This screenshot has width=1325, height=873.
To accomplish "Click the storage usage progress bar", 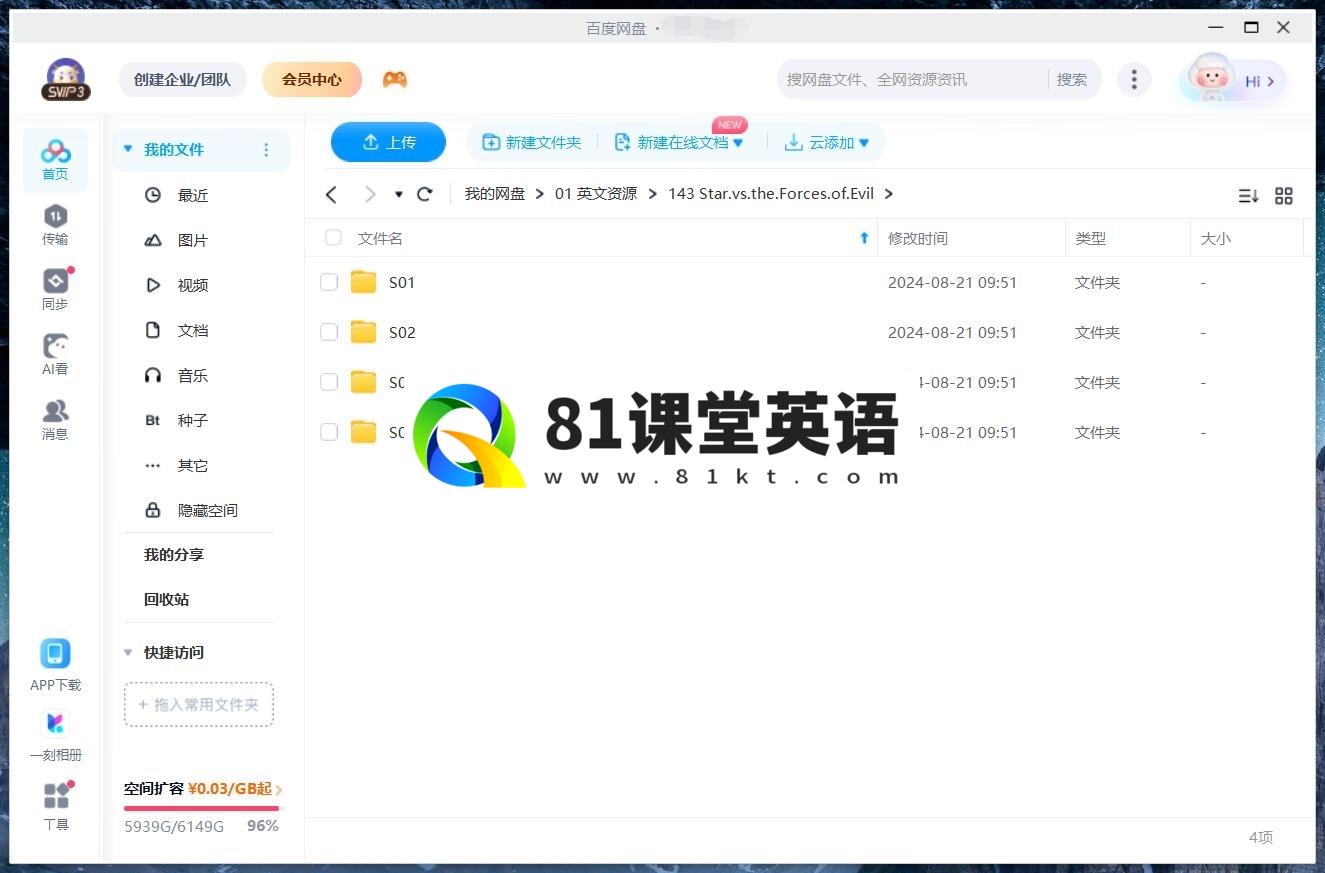I will (204, 808).
